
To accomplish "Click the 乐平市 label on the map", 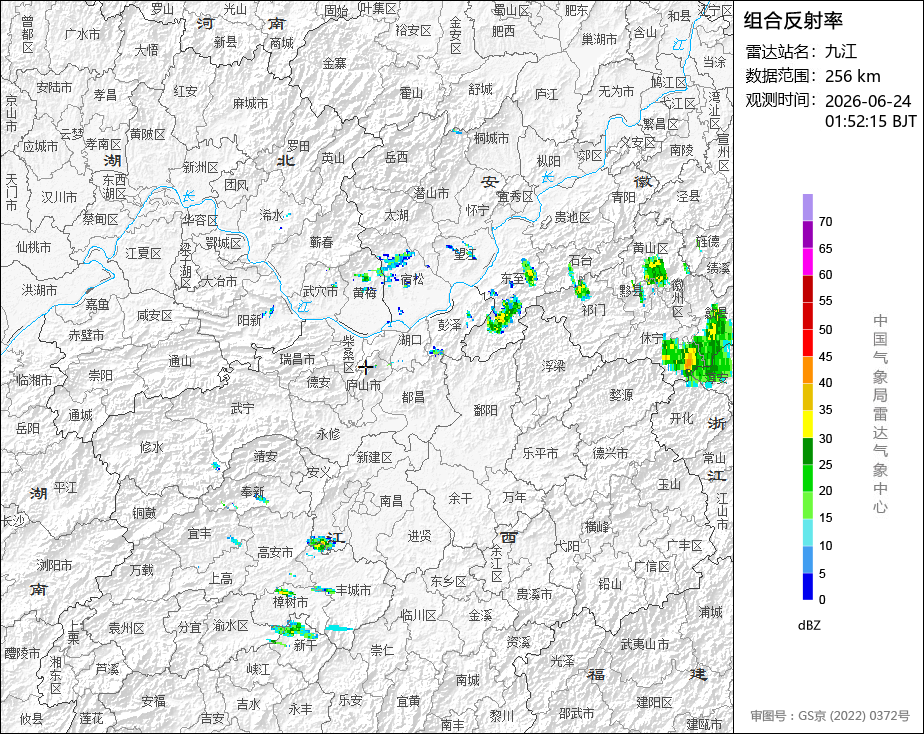I will pos(540,453).
